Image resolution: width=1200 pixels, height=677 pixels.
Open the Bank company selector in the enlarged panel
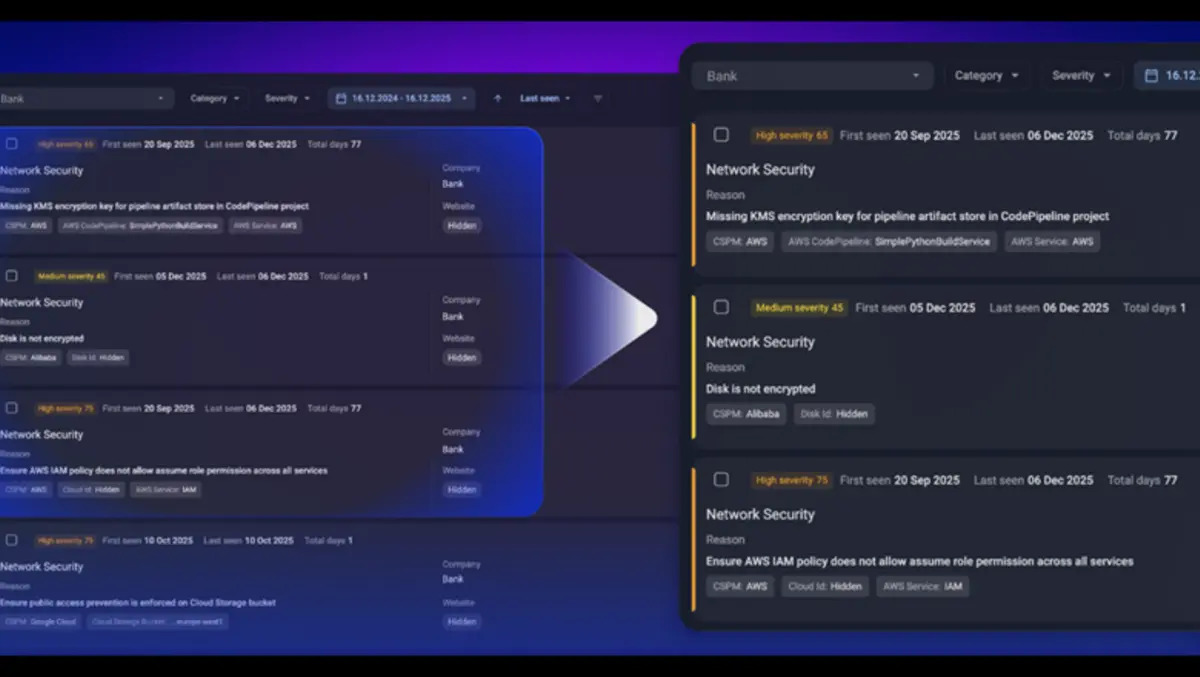click(x=813, y=76)
